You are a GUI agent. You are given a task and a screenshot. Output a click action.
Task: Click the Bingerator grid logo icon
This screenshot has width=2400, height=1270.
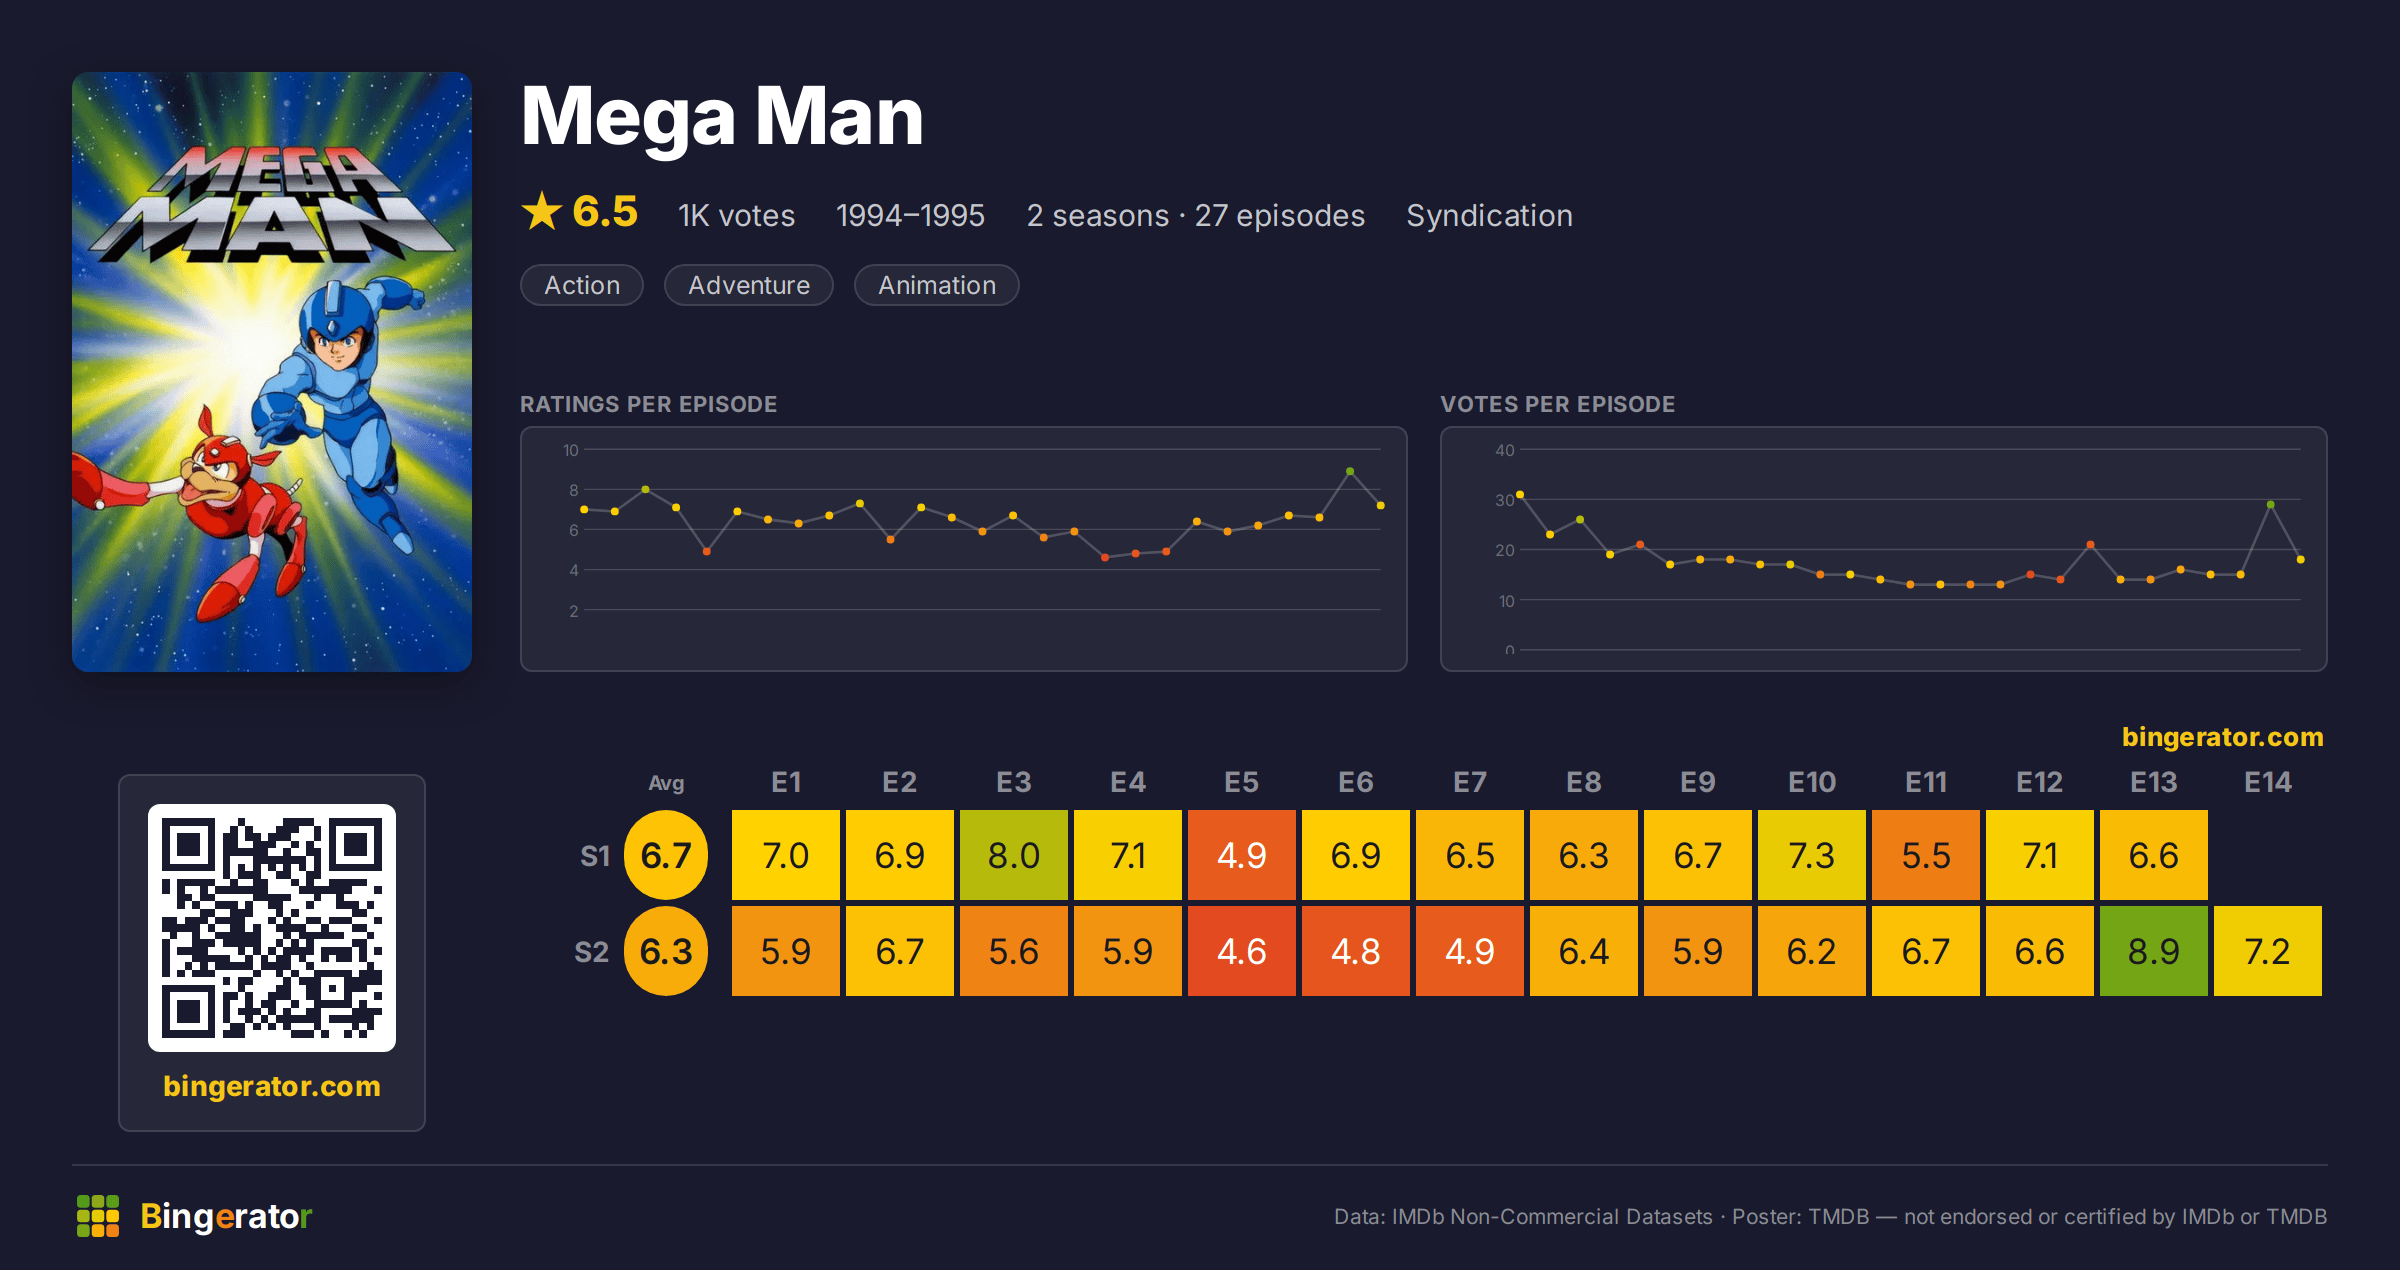(x=98, y=1216)
